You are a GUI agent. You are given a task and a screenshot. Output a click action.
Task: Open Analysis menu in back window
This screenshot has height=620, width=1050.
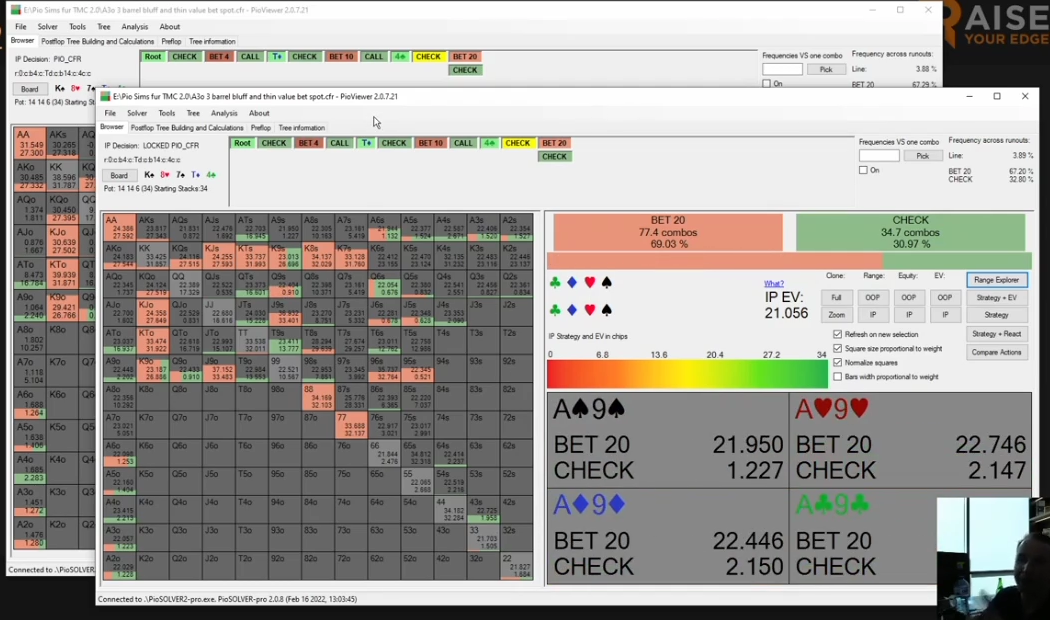(135, 27)
